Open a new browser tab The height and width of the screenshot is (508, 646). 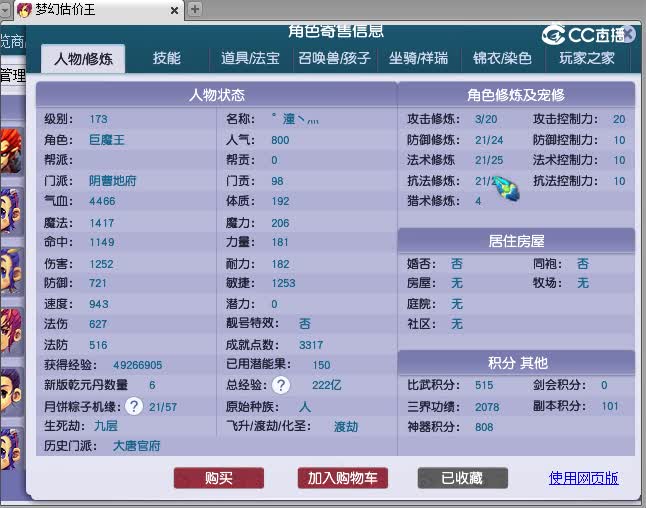point(195,9)
